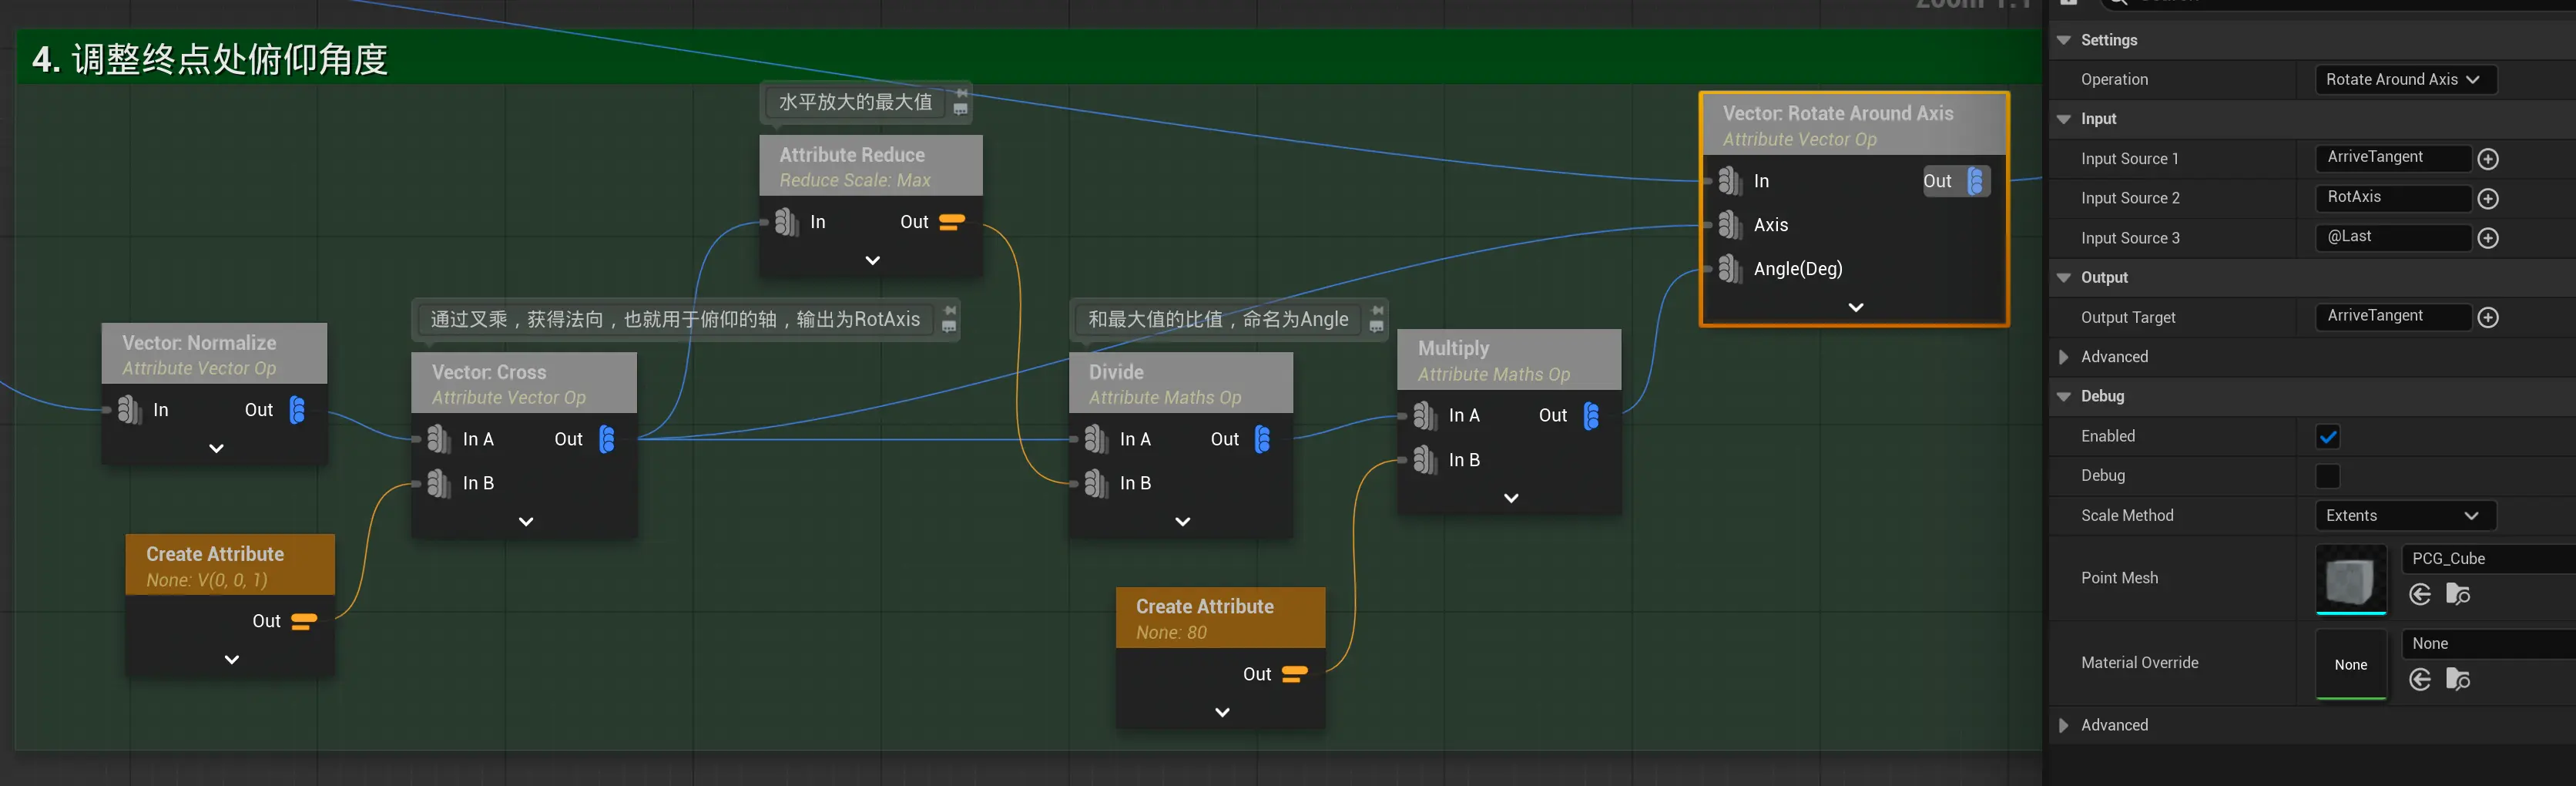2576x786 pixels.
Task: Click Out pin of Attribute Reduce node
Action: pyautogui.click(x=951, y=222)
